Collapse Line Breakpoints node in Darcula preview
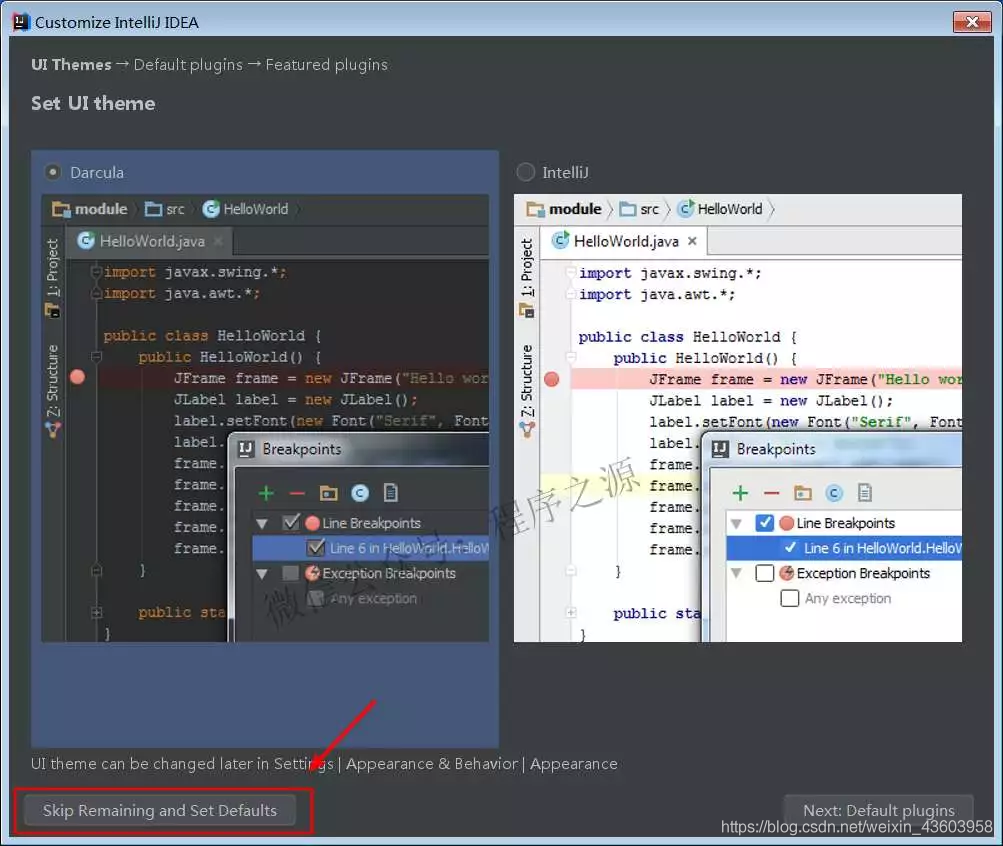Viewport: 1003px width, 846px height. (262, 524)
